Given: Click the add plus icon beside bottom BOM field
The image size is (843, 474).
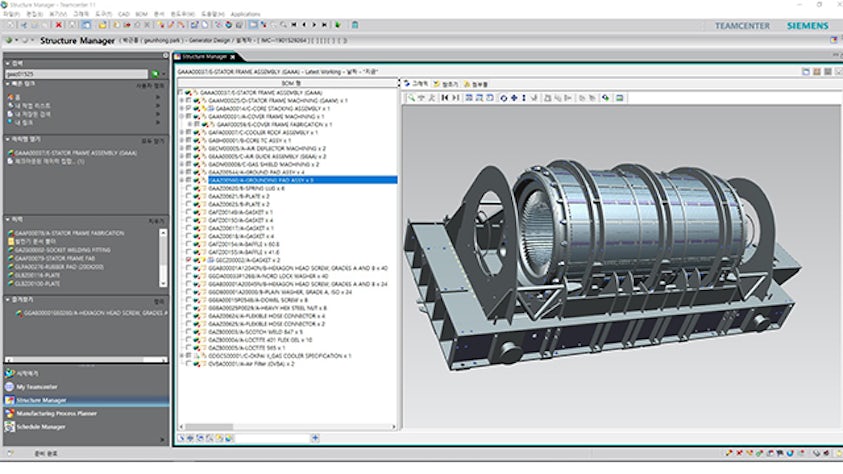Looking at the screenshot, I should (x=315, y=438).
